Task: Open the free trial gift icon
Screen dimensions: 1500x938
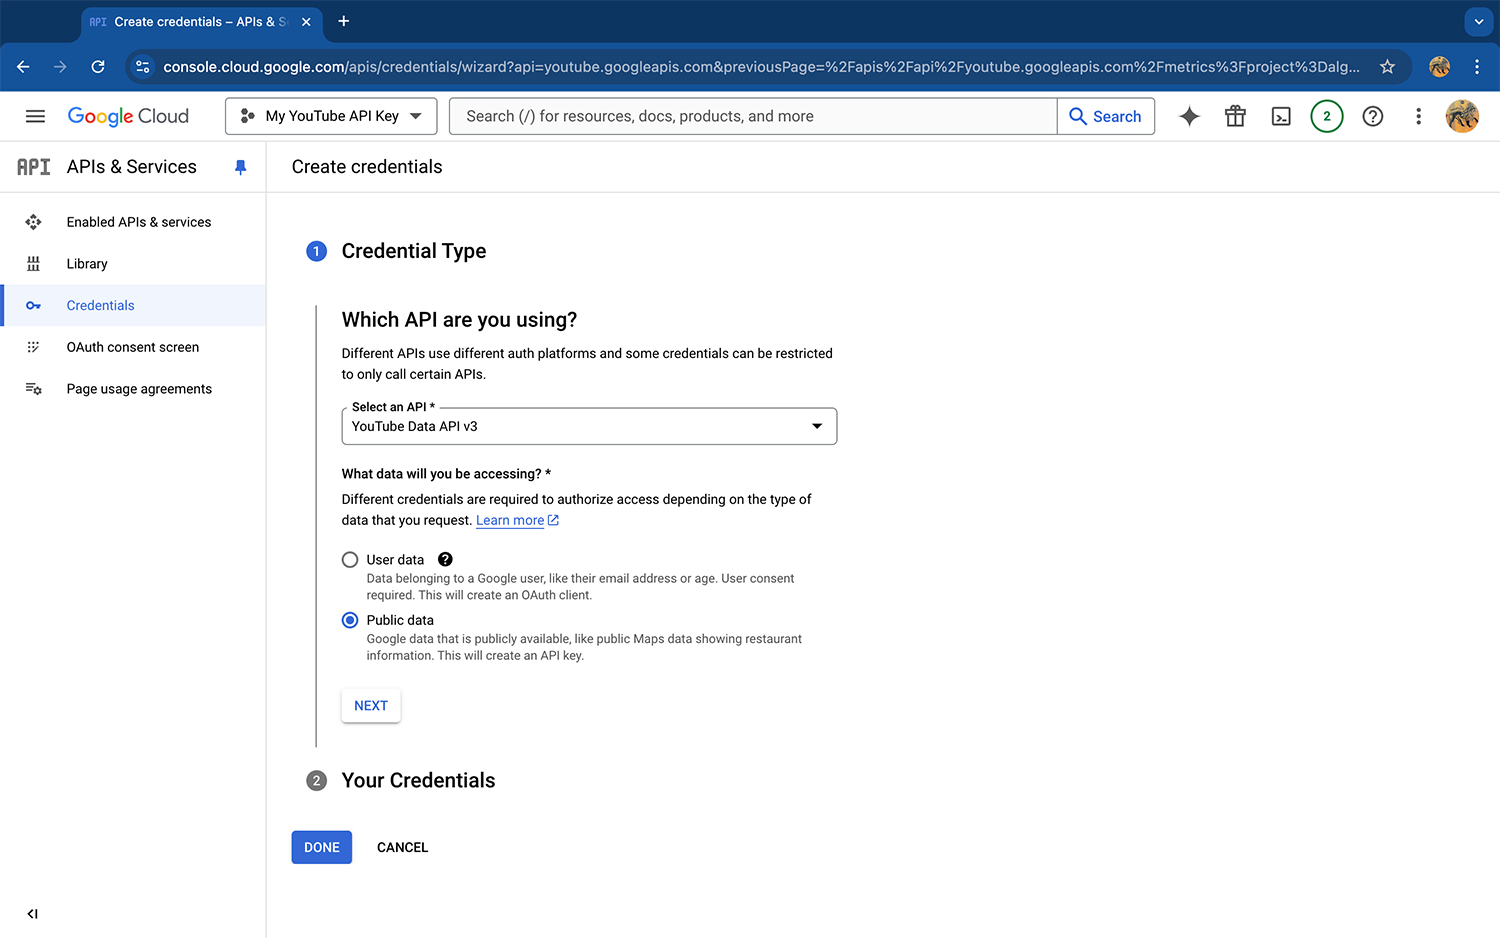Action: 1235,116
